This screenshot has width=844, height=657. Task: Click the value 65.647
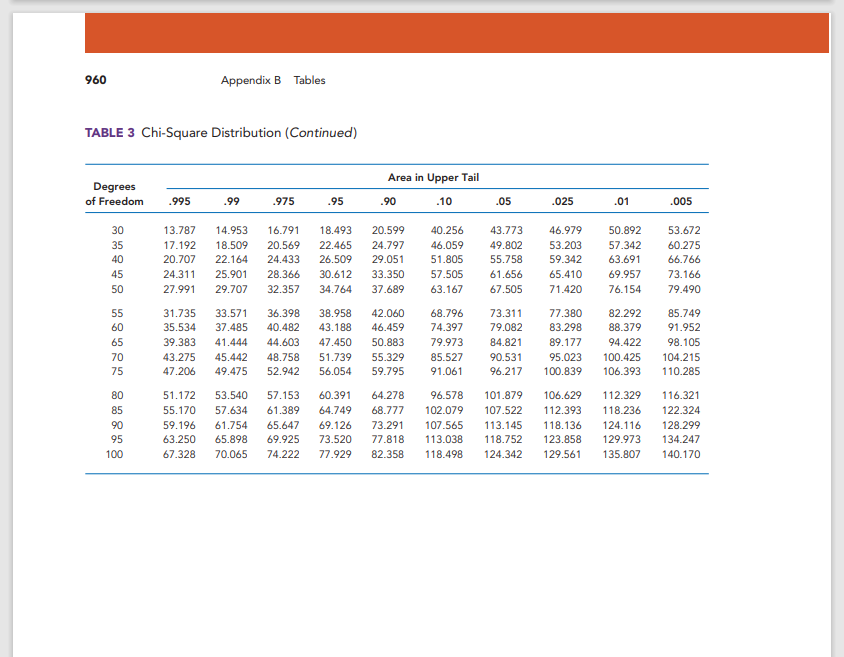pyautogui.click(x=284, y=426)
